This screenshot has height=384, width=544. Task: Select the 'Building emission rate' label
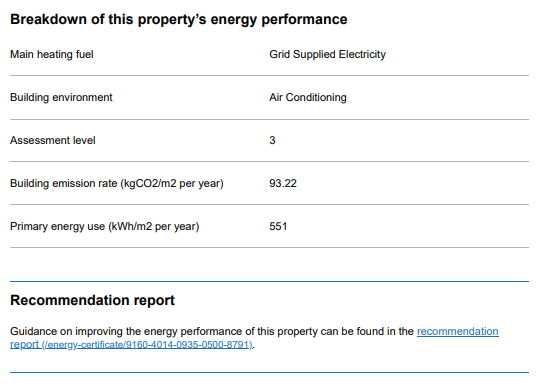(x=63, y=184)
